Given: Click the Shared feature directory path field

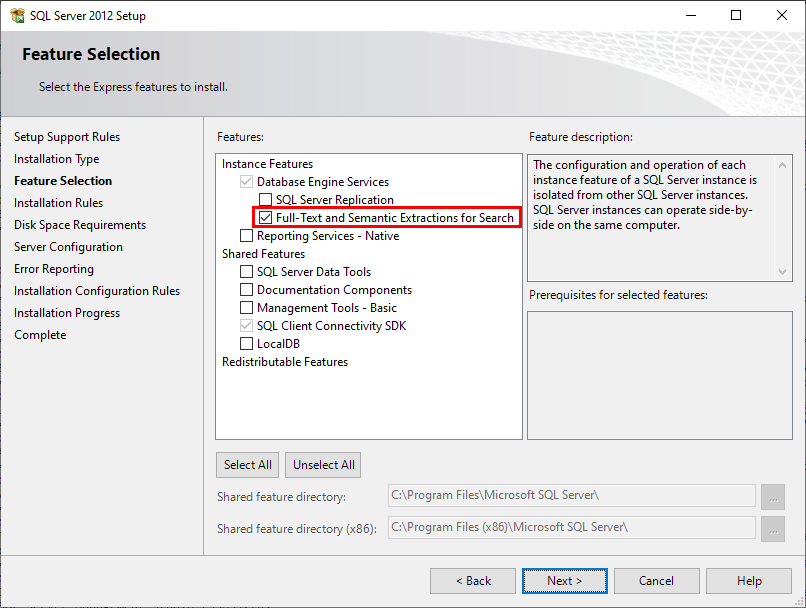Looking at the screenshot, I should 572,496.
